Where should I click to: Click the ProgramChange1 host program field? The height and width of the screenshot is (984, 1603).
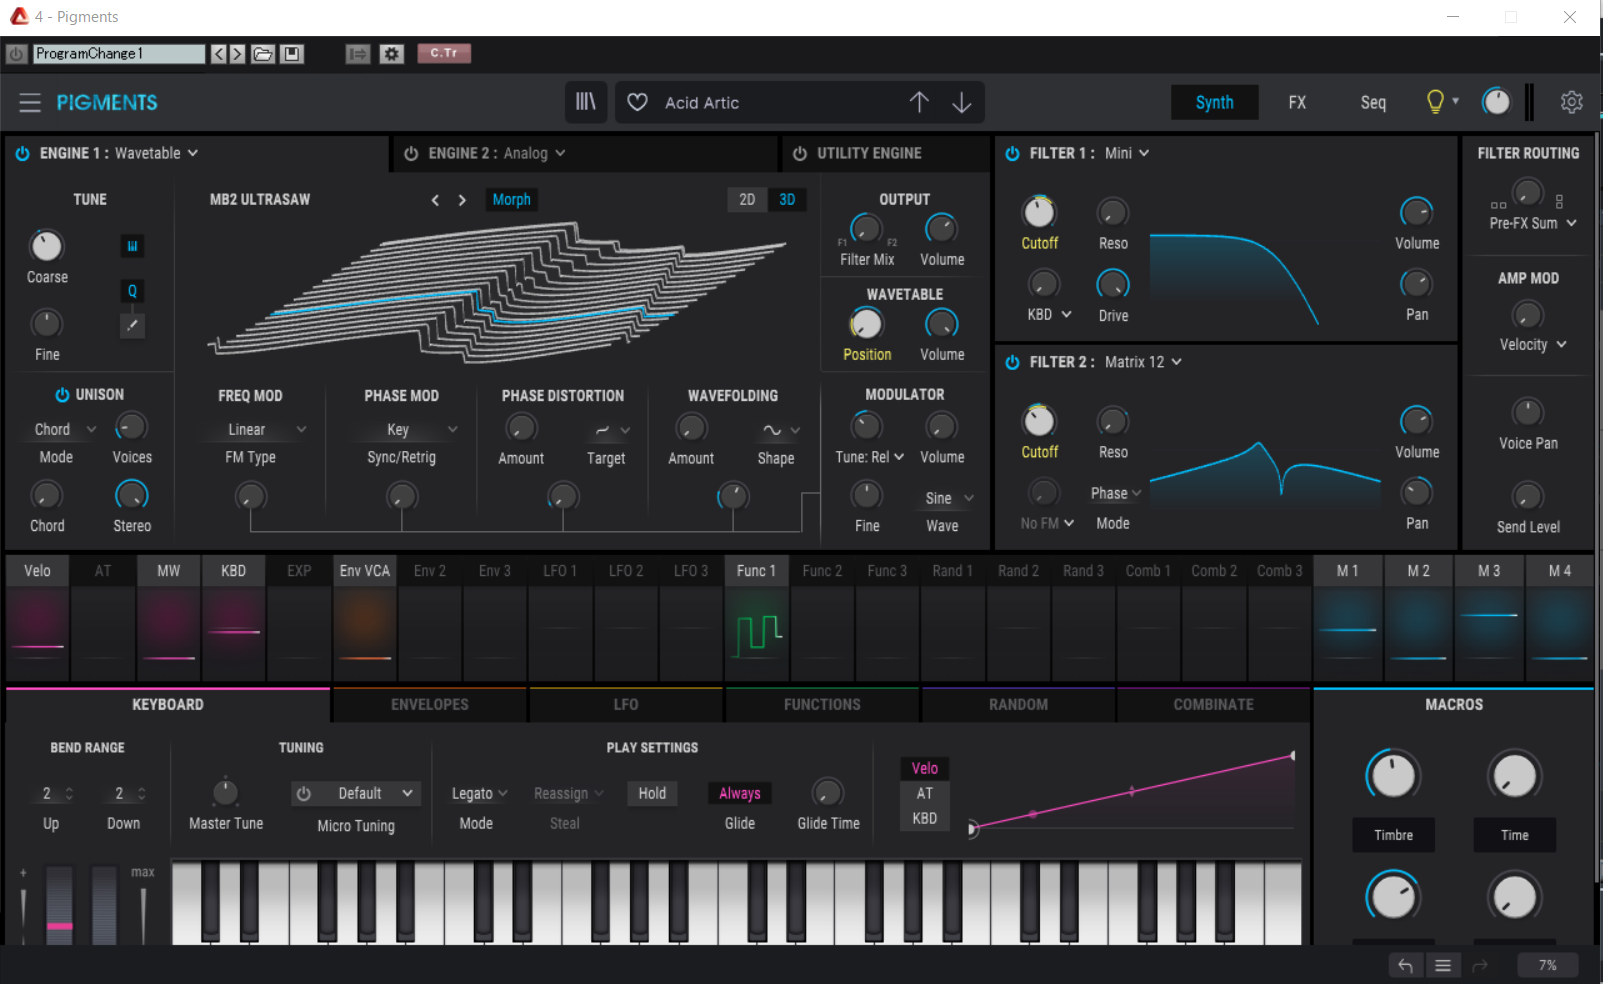click(x=118, y=54)
